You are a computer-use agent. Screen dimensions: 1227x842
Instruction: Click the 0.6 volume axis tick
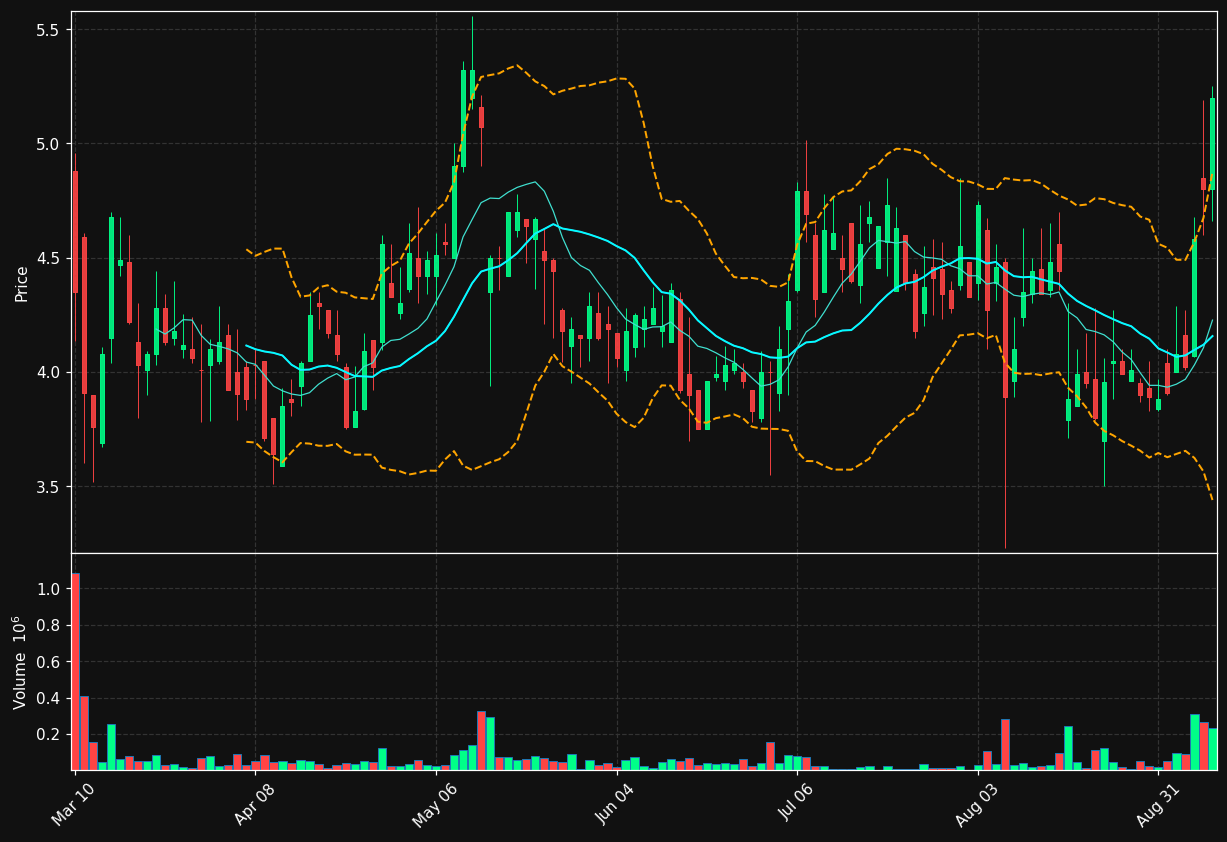point(49,662)
